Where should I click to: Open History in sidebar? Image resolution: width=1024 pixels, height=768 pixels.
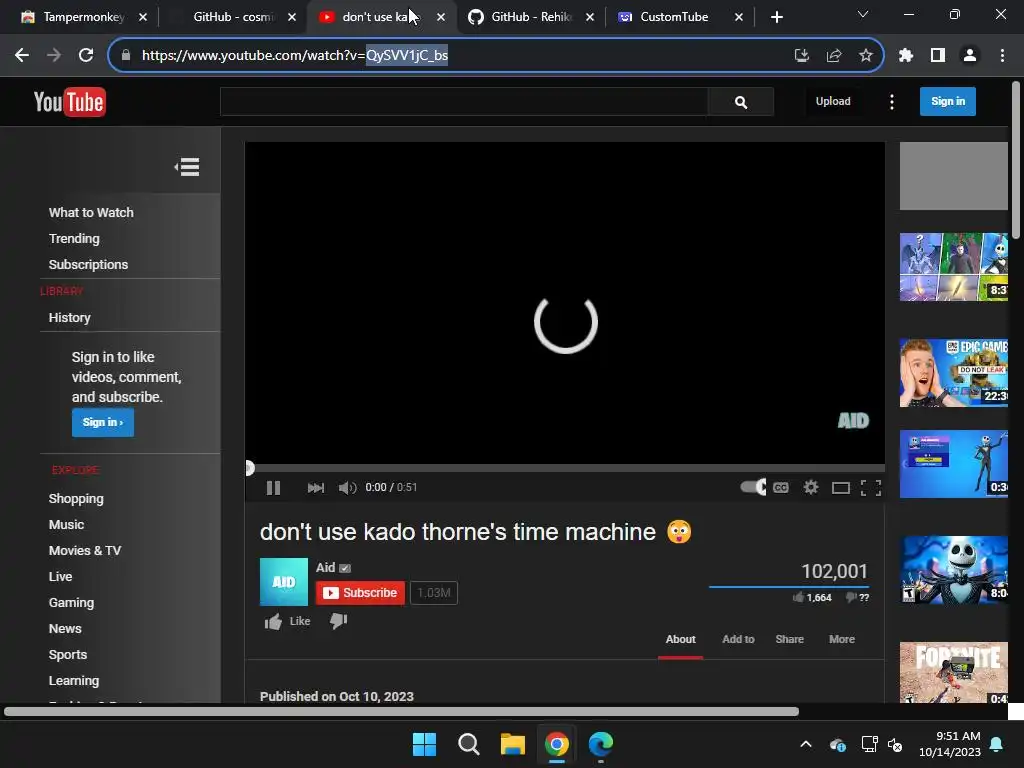[69, 317]
